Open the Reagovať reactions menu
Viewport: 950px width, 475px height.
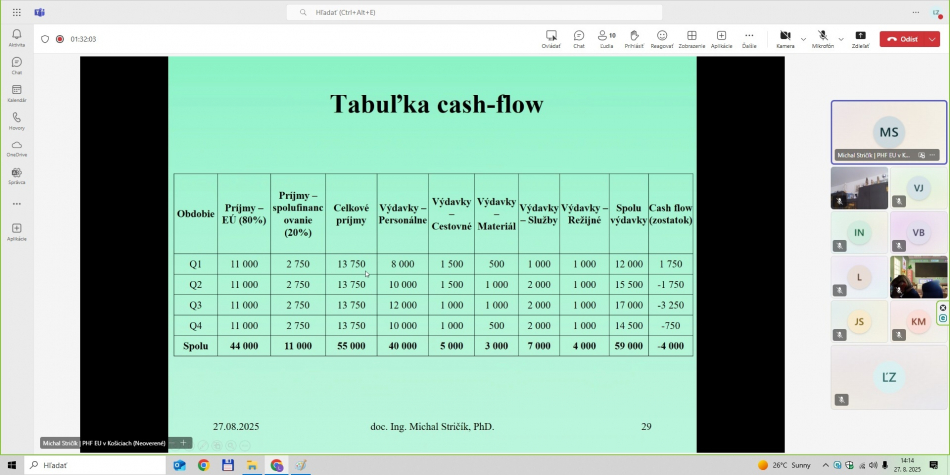(x=662, y=38)
